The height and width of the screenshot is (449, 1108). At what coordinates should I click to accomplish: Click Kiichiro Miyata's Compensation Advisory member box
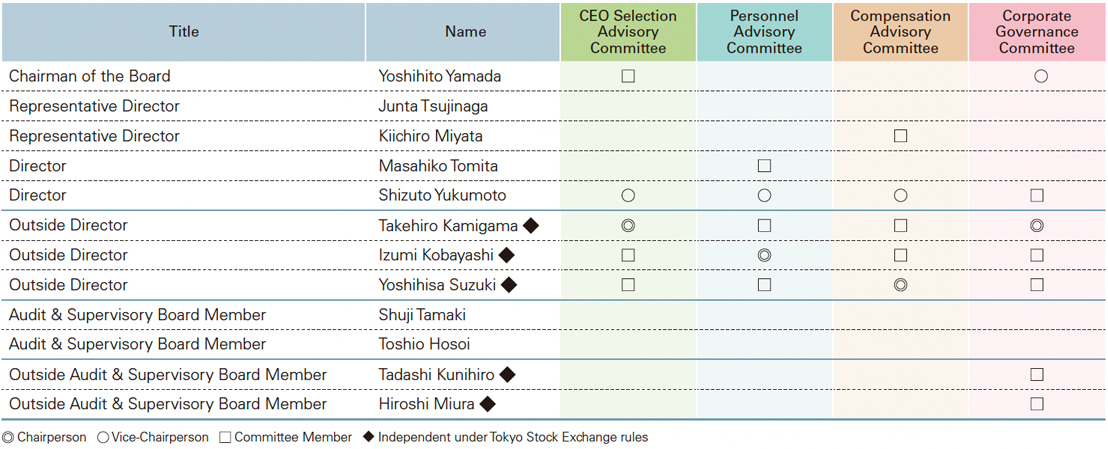pyautogui.click(x=900, y=136)
